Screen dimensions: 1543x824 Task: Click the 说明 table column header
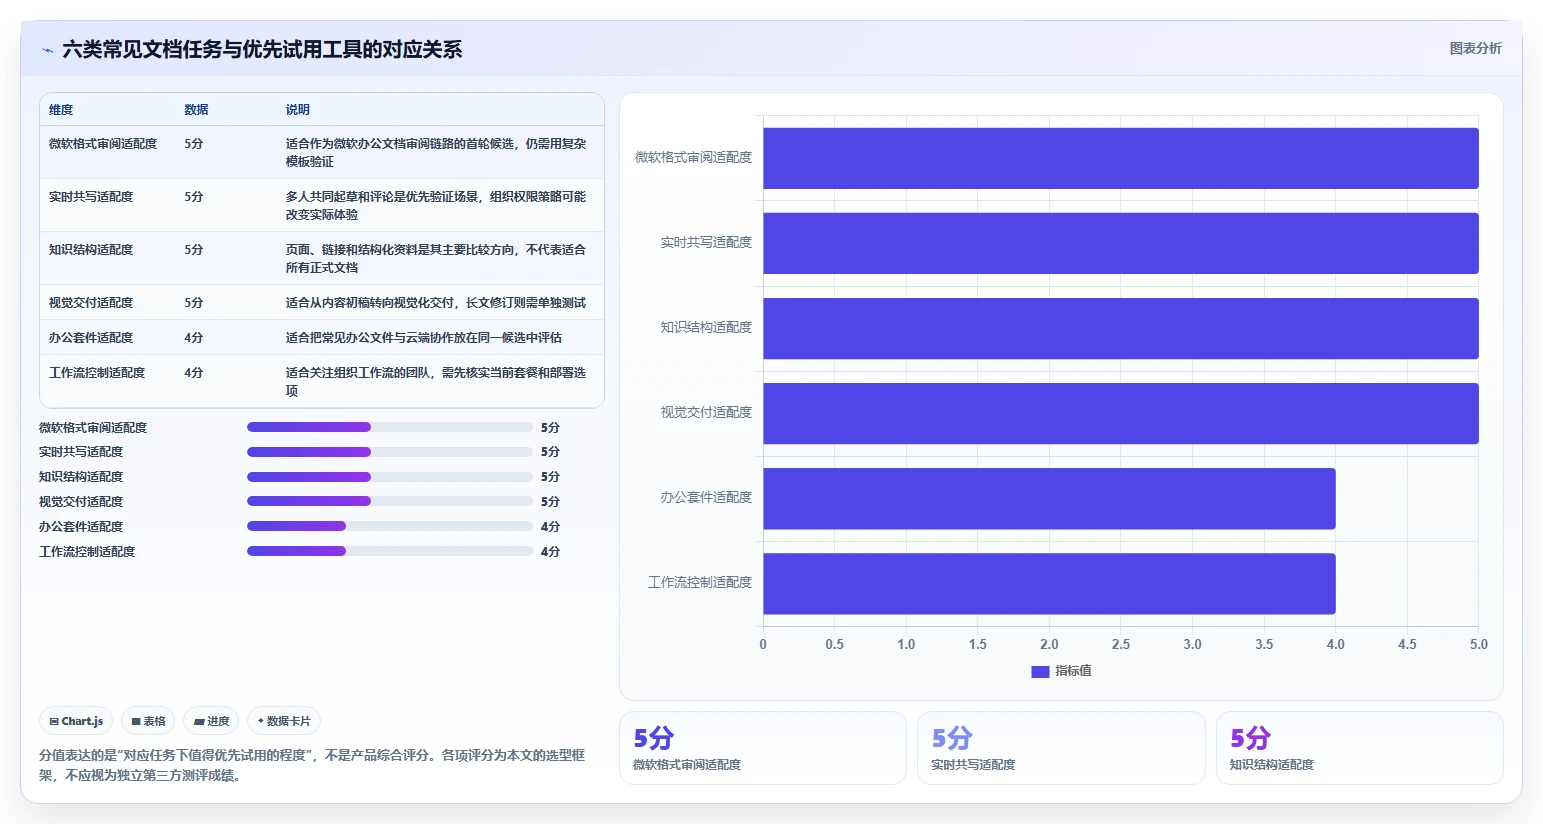pyautogui.click(x=298, y=110)
